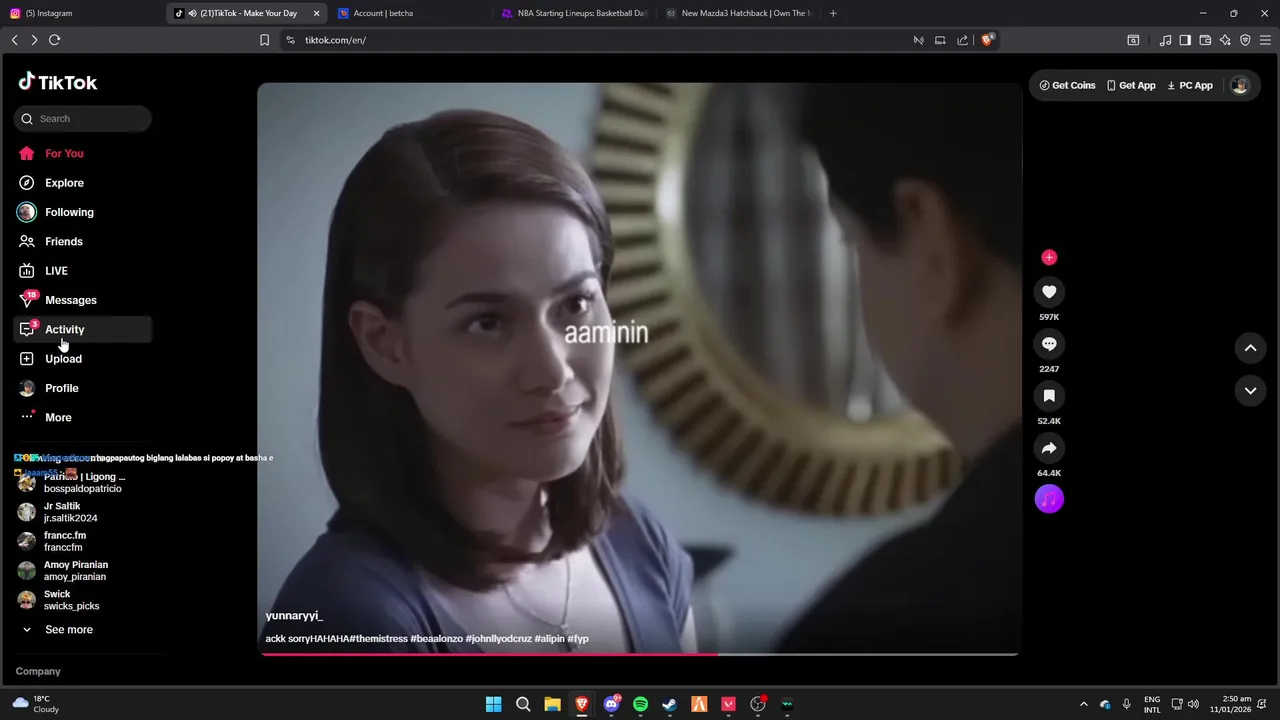Bookmark this page in the address bar
The height and width of the screenshot is (720, 1280).
(x=264, y=40)
